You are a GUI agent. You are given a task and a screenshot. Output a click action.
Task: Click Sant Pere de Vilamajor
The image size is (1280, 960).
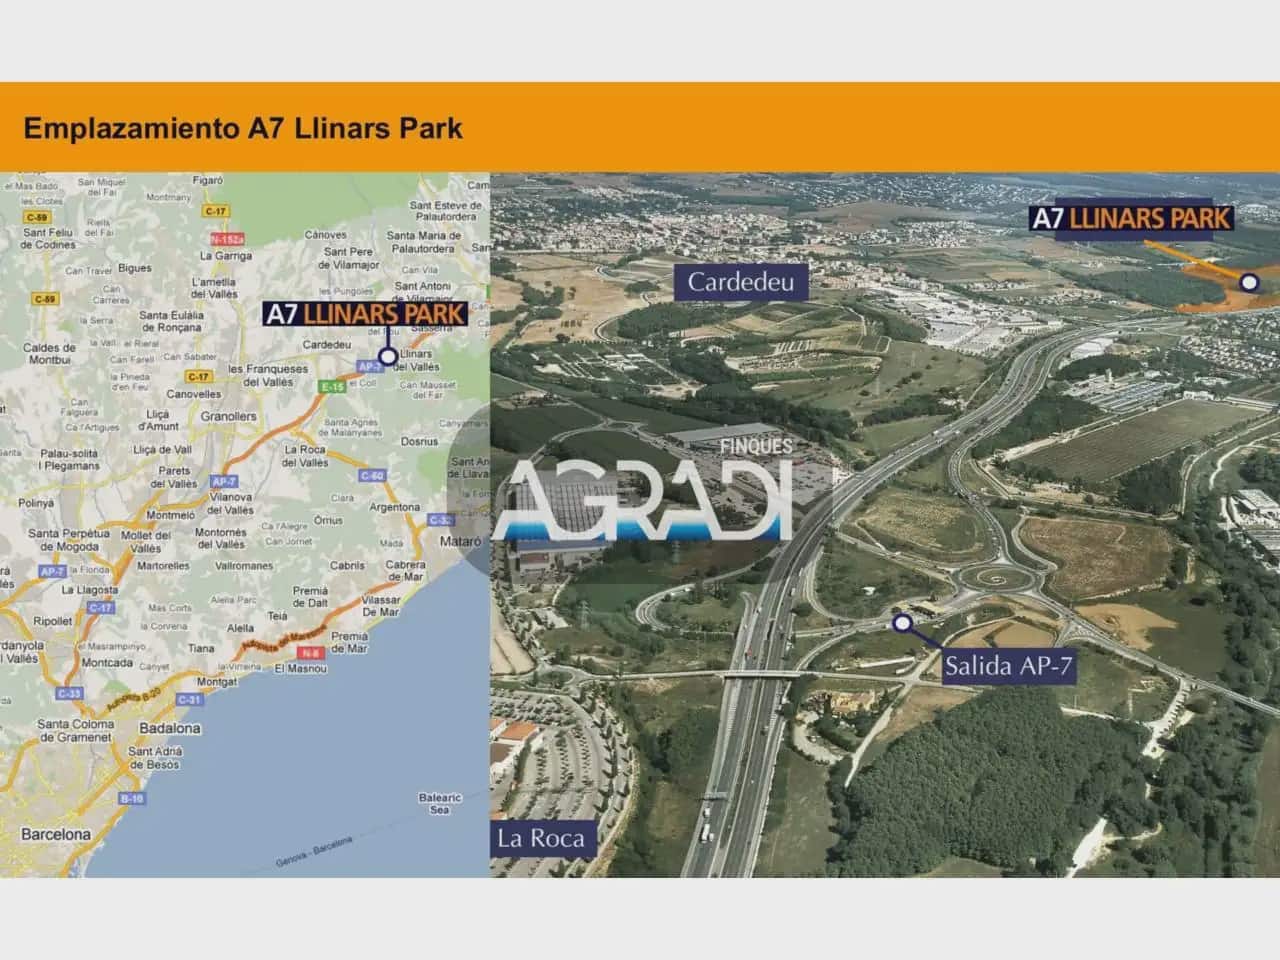pos(349,259)
